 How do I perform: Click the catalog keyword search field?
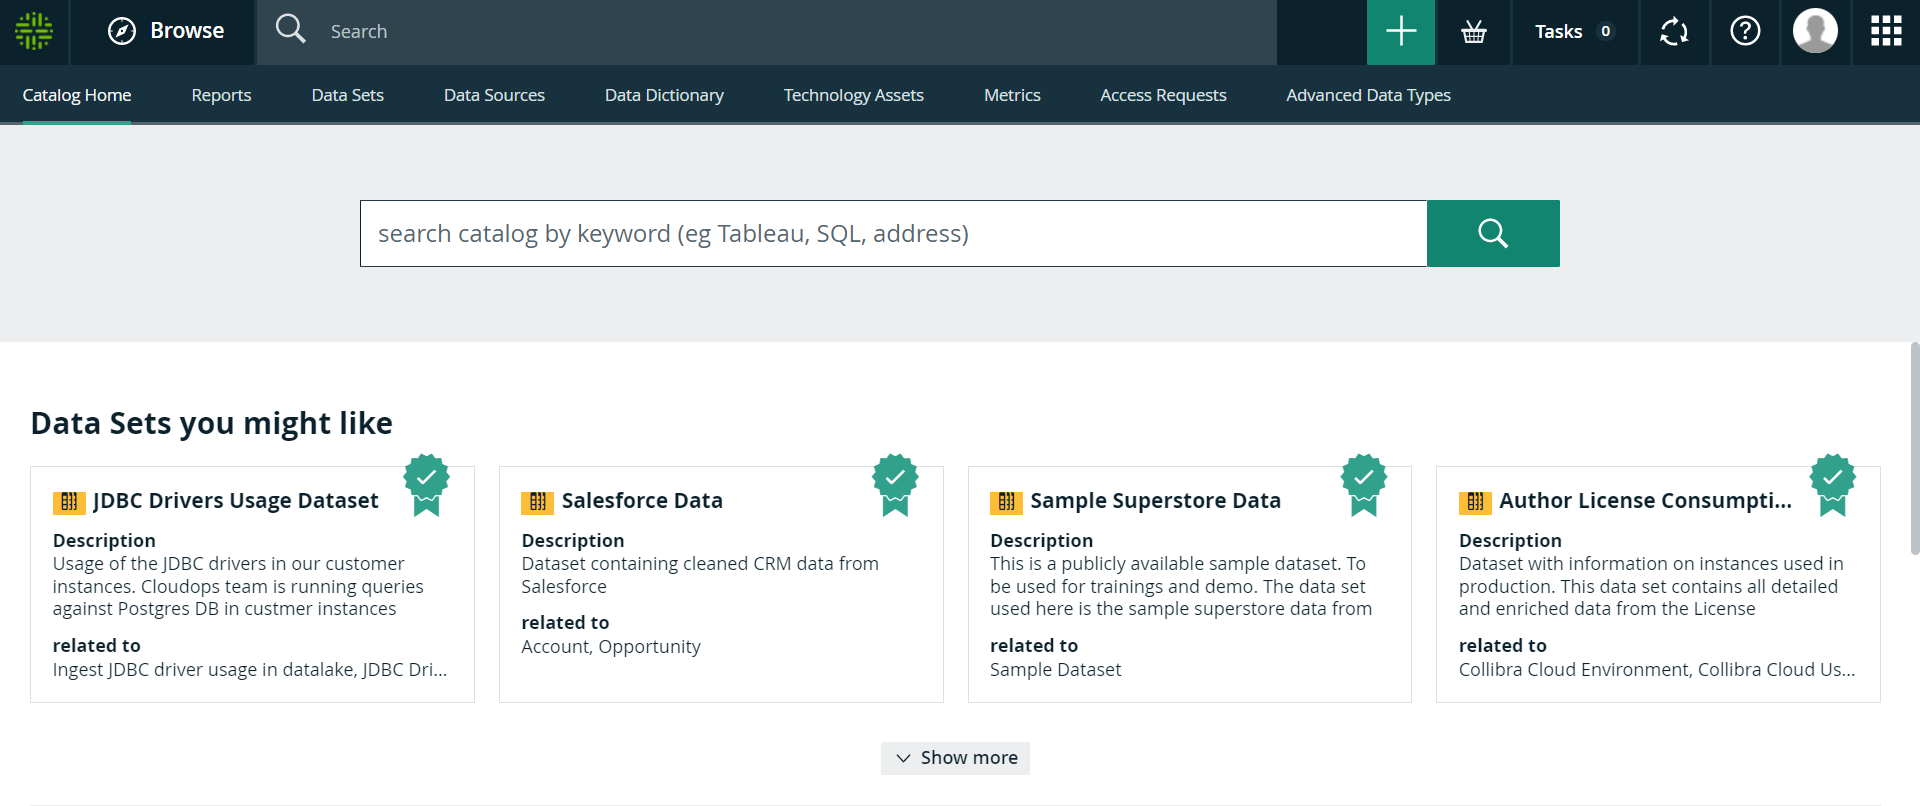pyautogui.click(x=892, y=233)
